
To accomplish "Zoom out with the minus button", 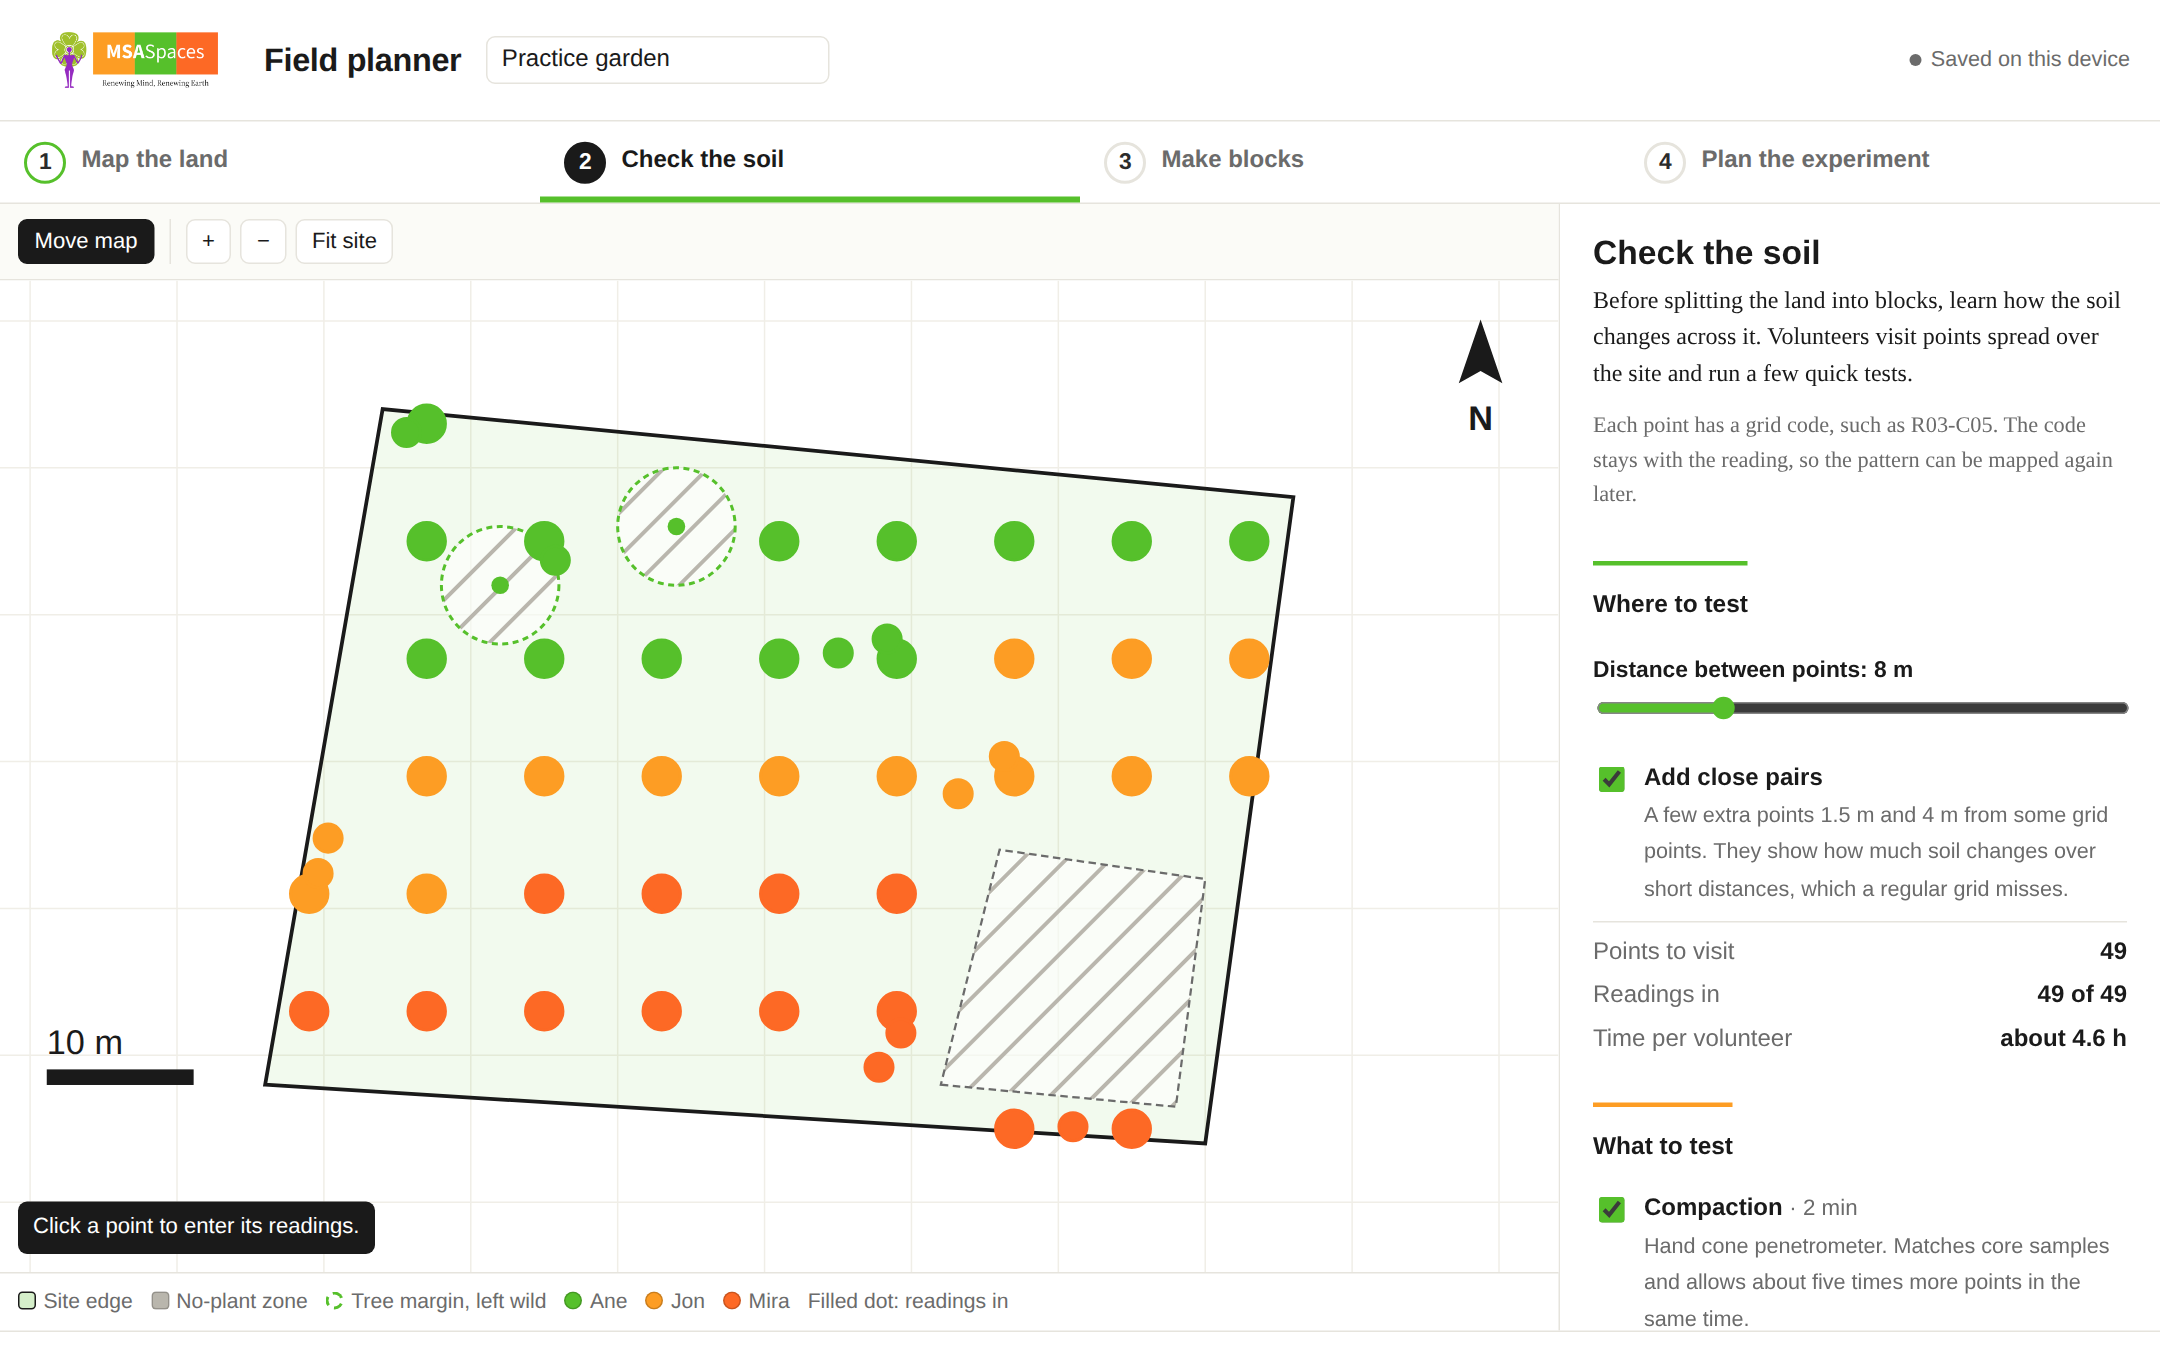I will tap(263, 241).
